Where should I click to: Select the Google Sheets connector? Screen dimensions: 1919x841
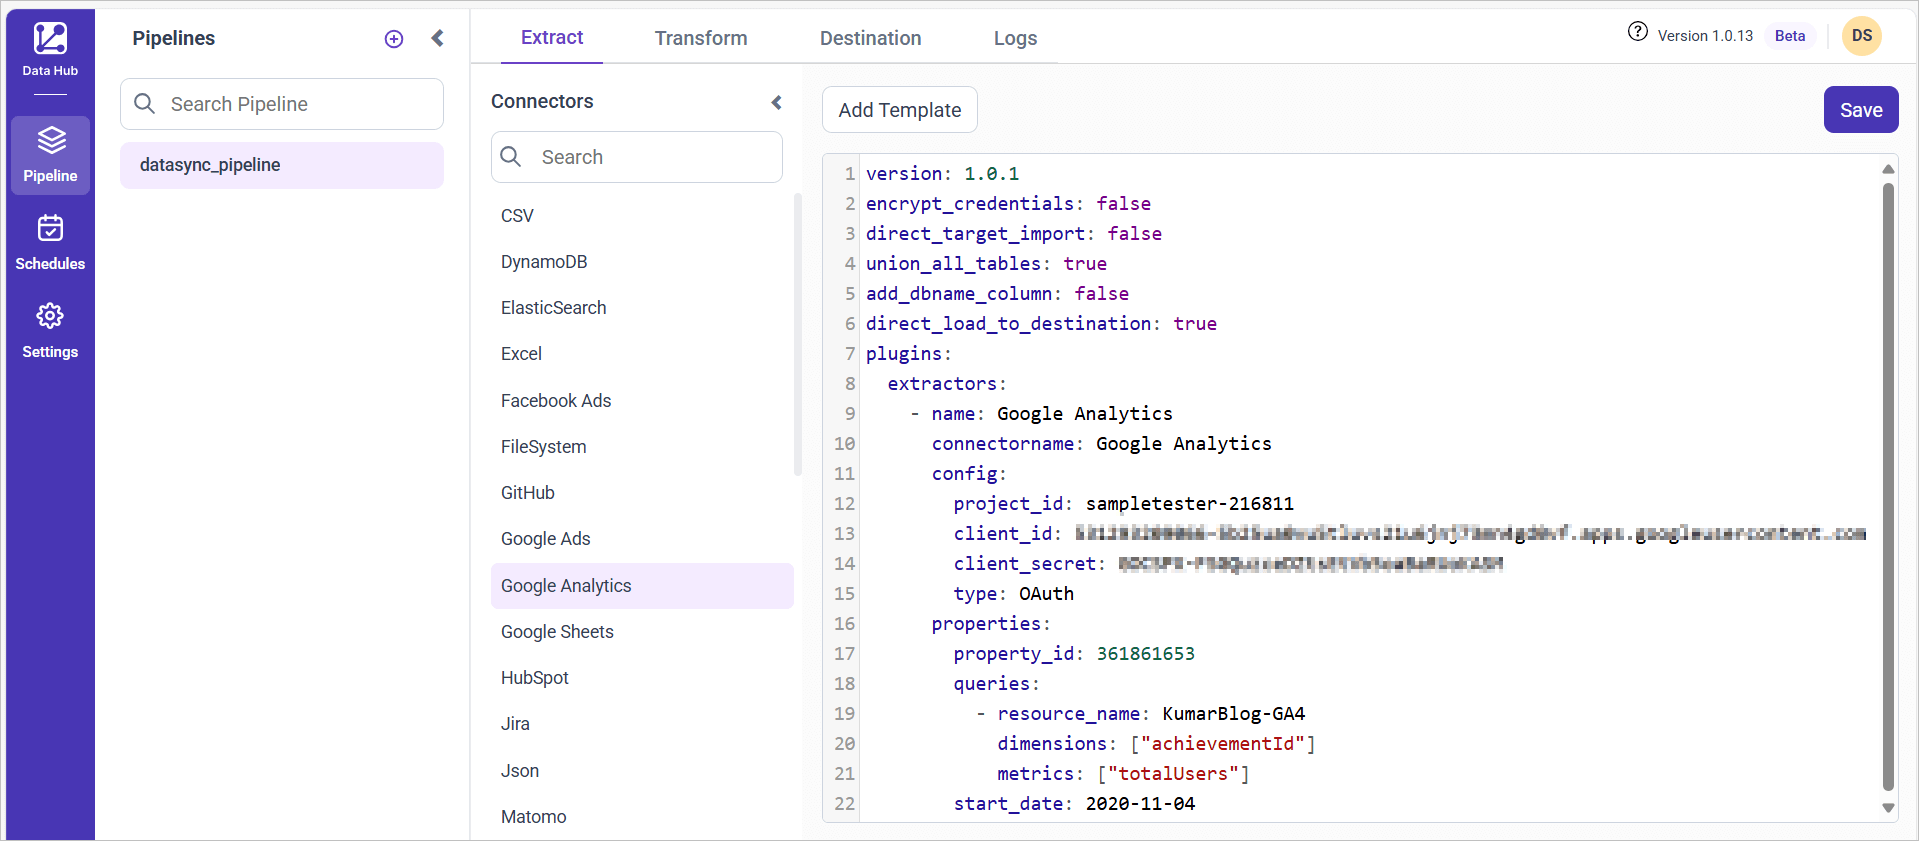642,632
